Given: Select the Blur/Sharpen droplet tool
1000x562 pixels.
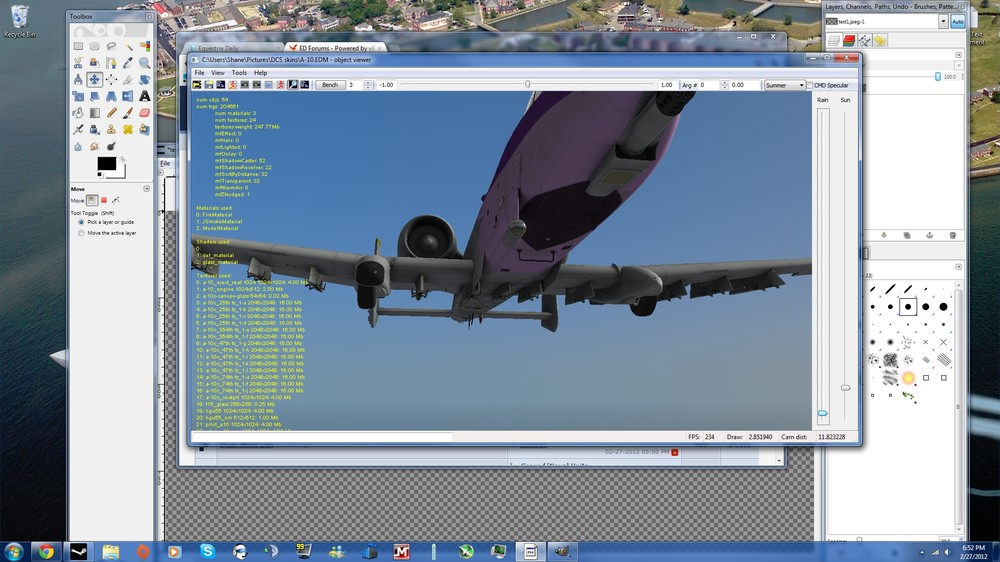Looking at the screenshot, I should click(x=78, y=146).
